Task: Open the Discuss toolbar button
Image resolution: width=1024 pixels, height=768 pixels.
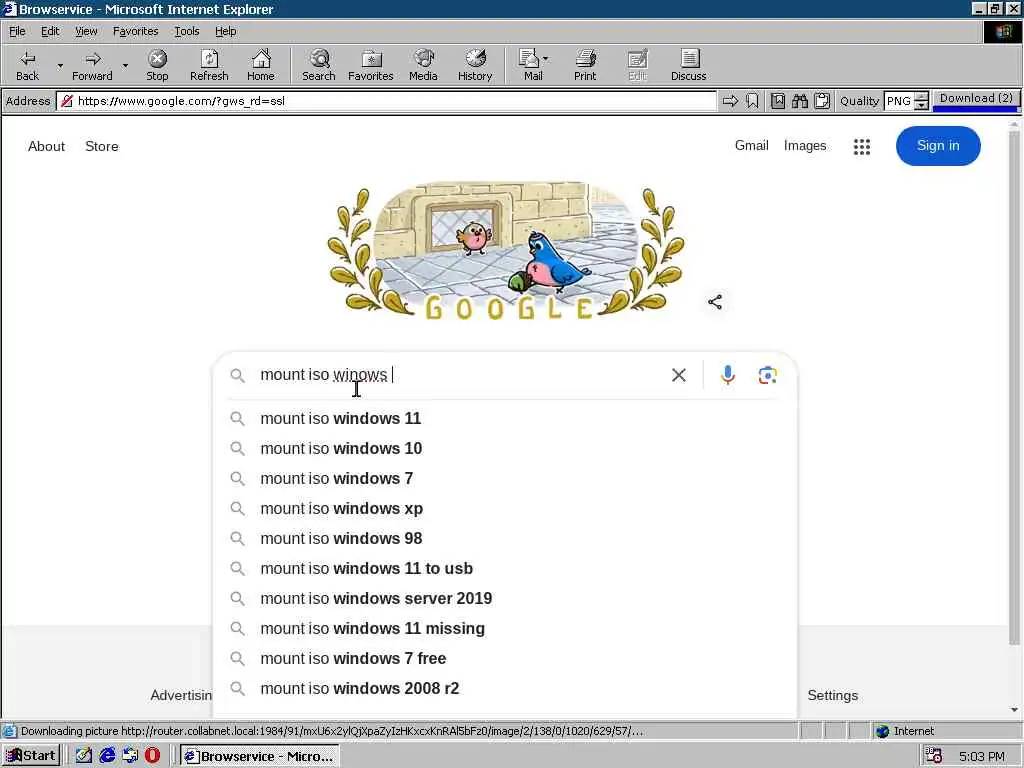Action: [688, 65]
